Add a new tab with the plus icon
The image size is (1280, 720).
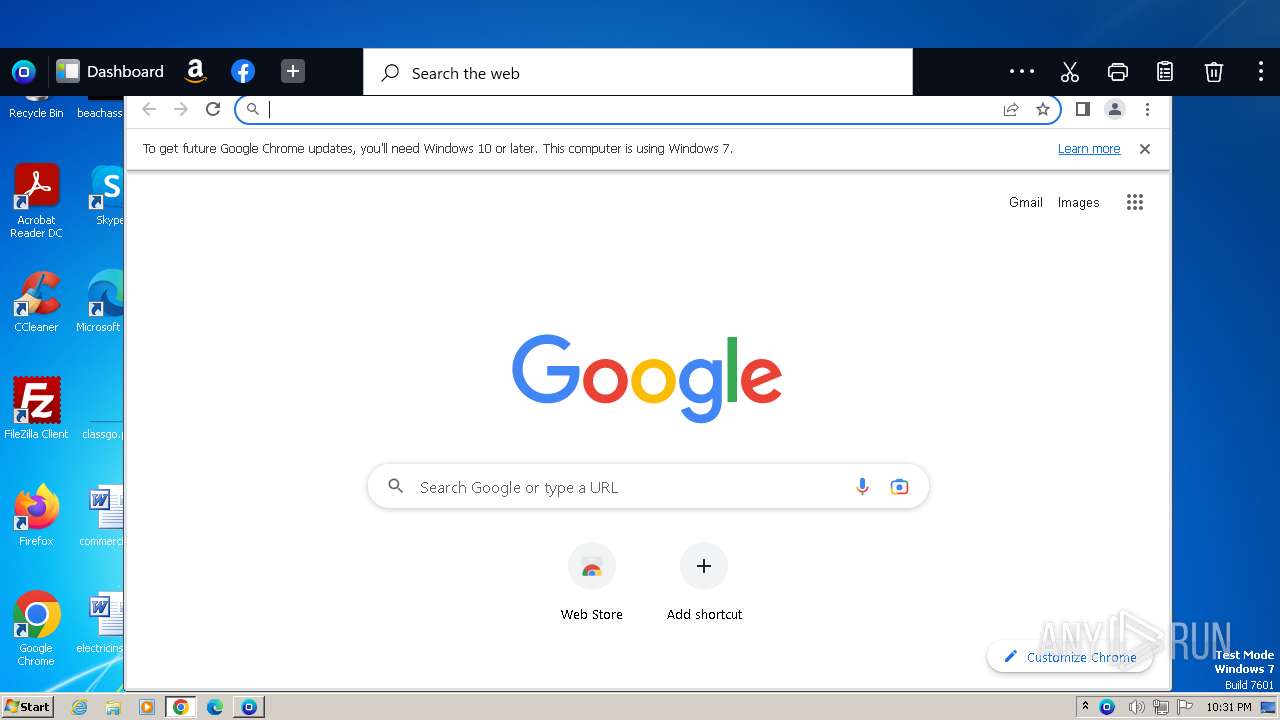(x=292, y=71)
